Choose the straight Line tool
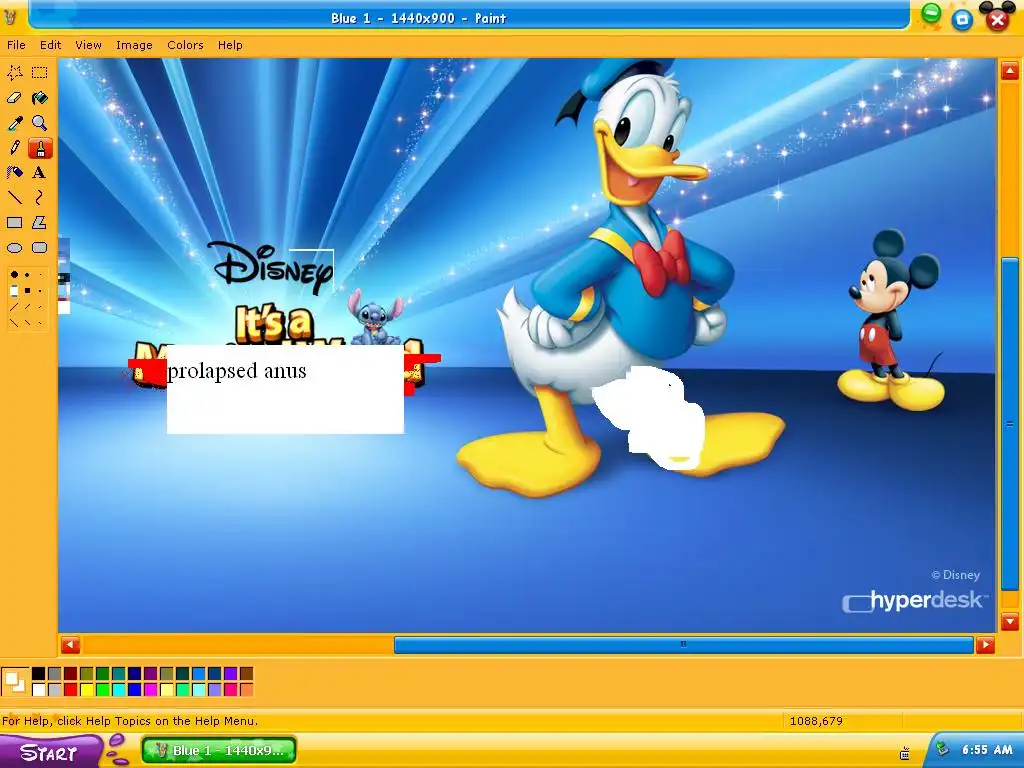This screenshot has width=1024, height=768. pyautogui.click(x=14, y=198)
